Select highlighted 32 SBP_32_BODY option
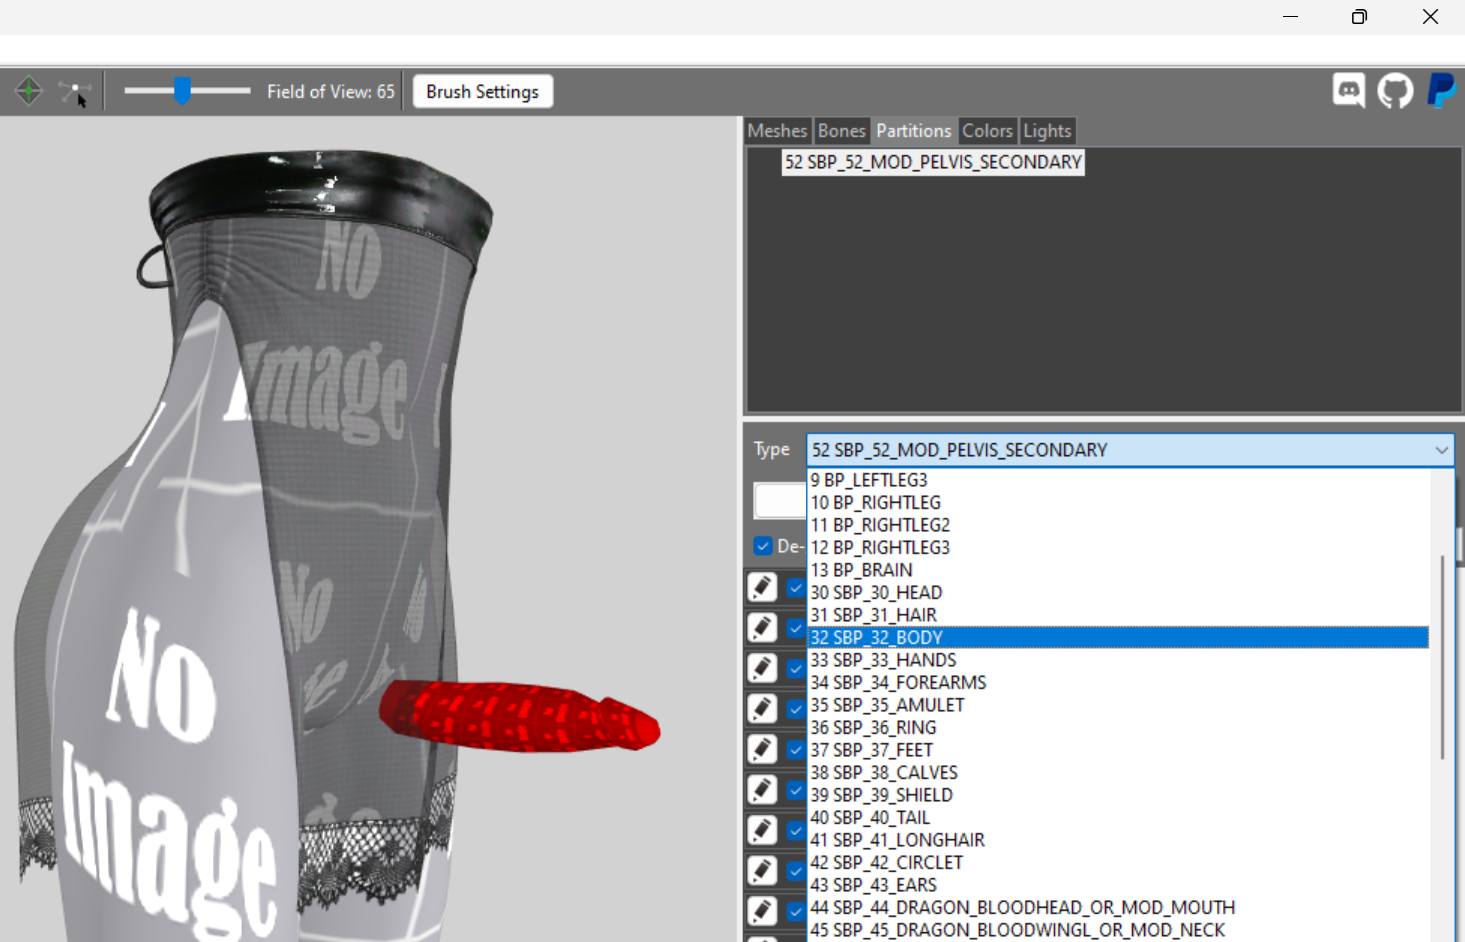This screenshot has width=1465, height=942. (x=1119, y=637)
